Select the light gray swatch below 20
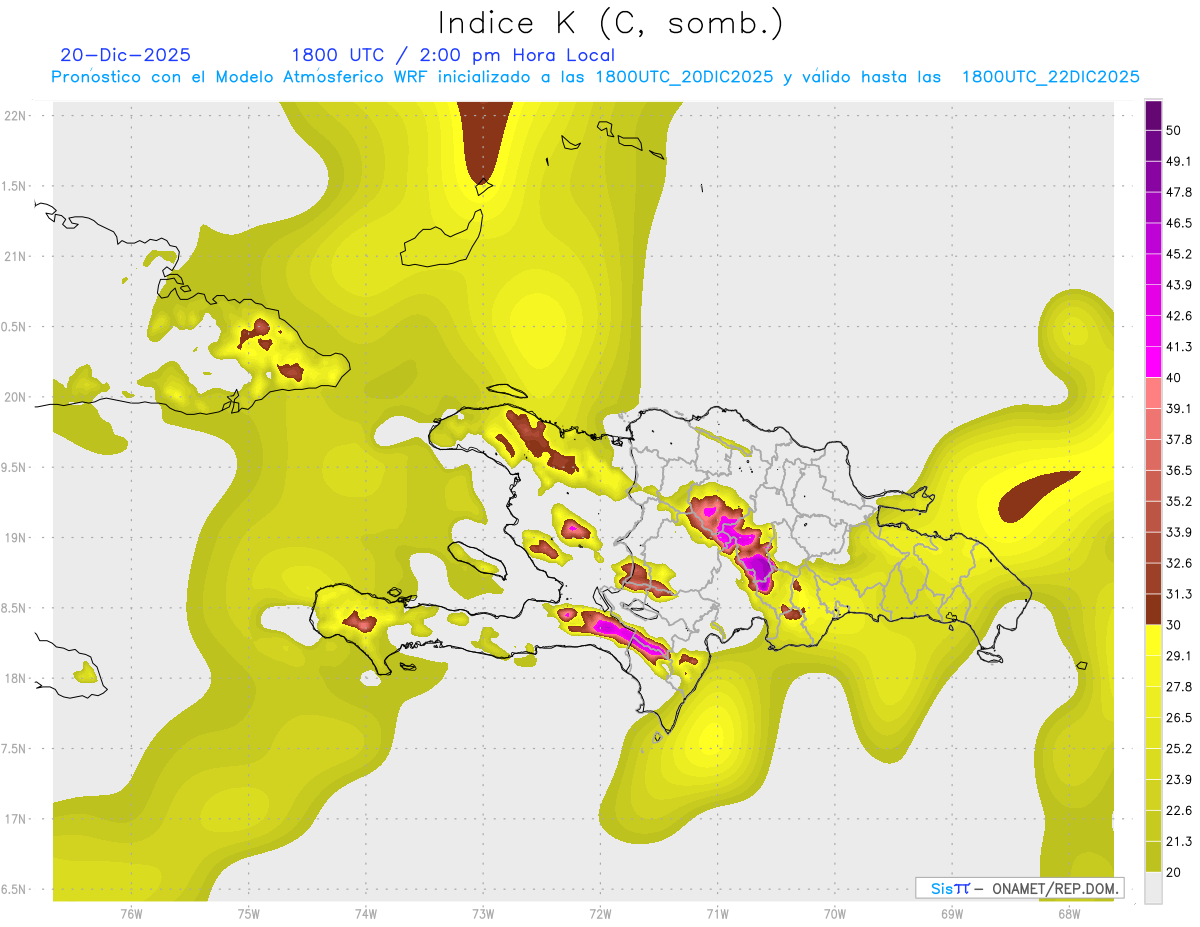 1153,888
